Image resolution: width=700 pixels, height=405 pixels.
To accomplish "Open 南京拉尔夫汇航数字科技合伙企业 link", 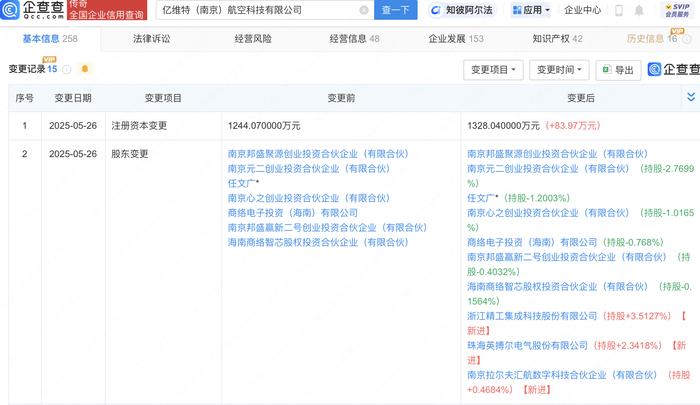I will pyautogui.click(x=562, y=375).
